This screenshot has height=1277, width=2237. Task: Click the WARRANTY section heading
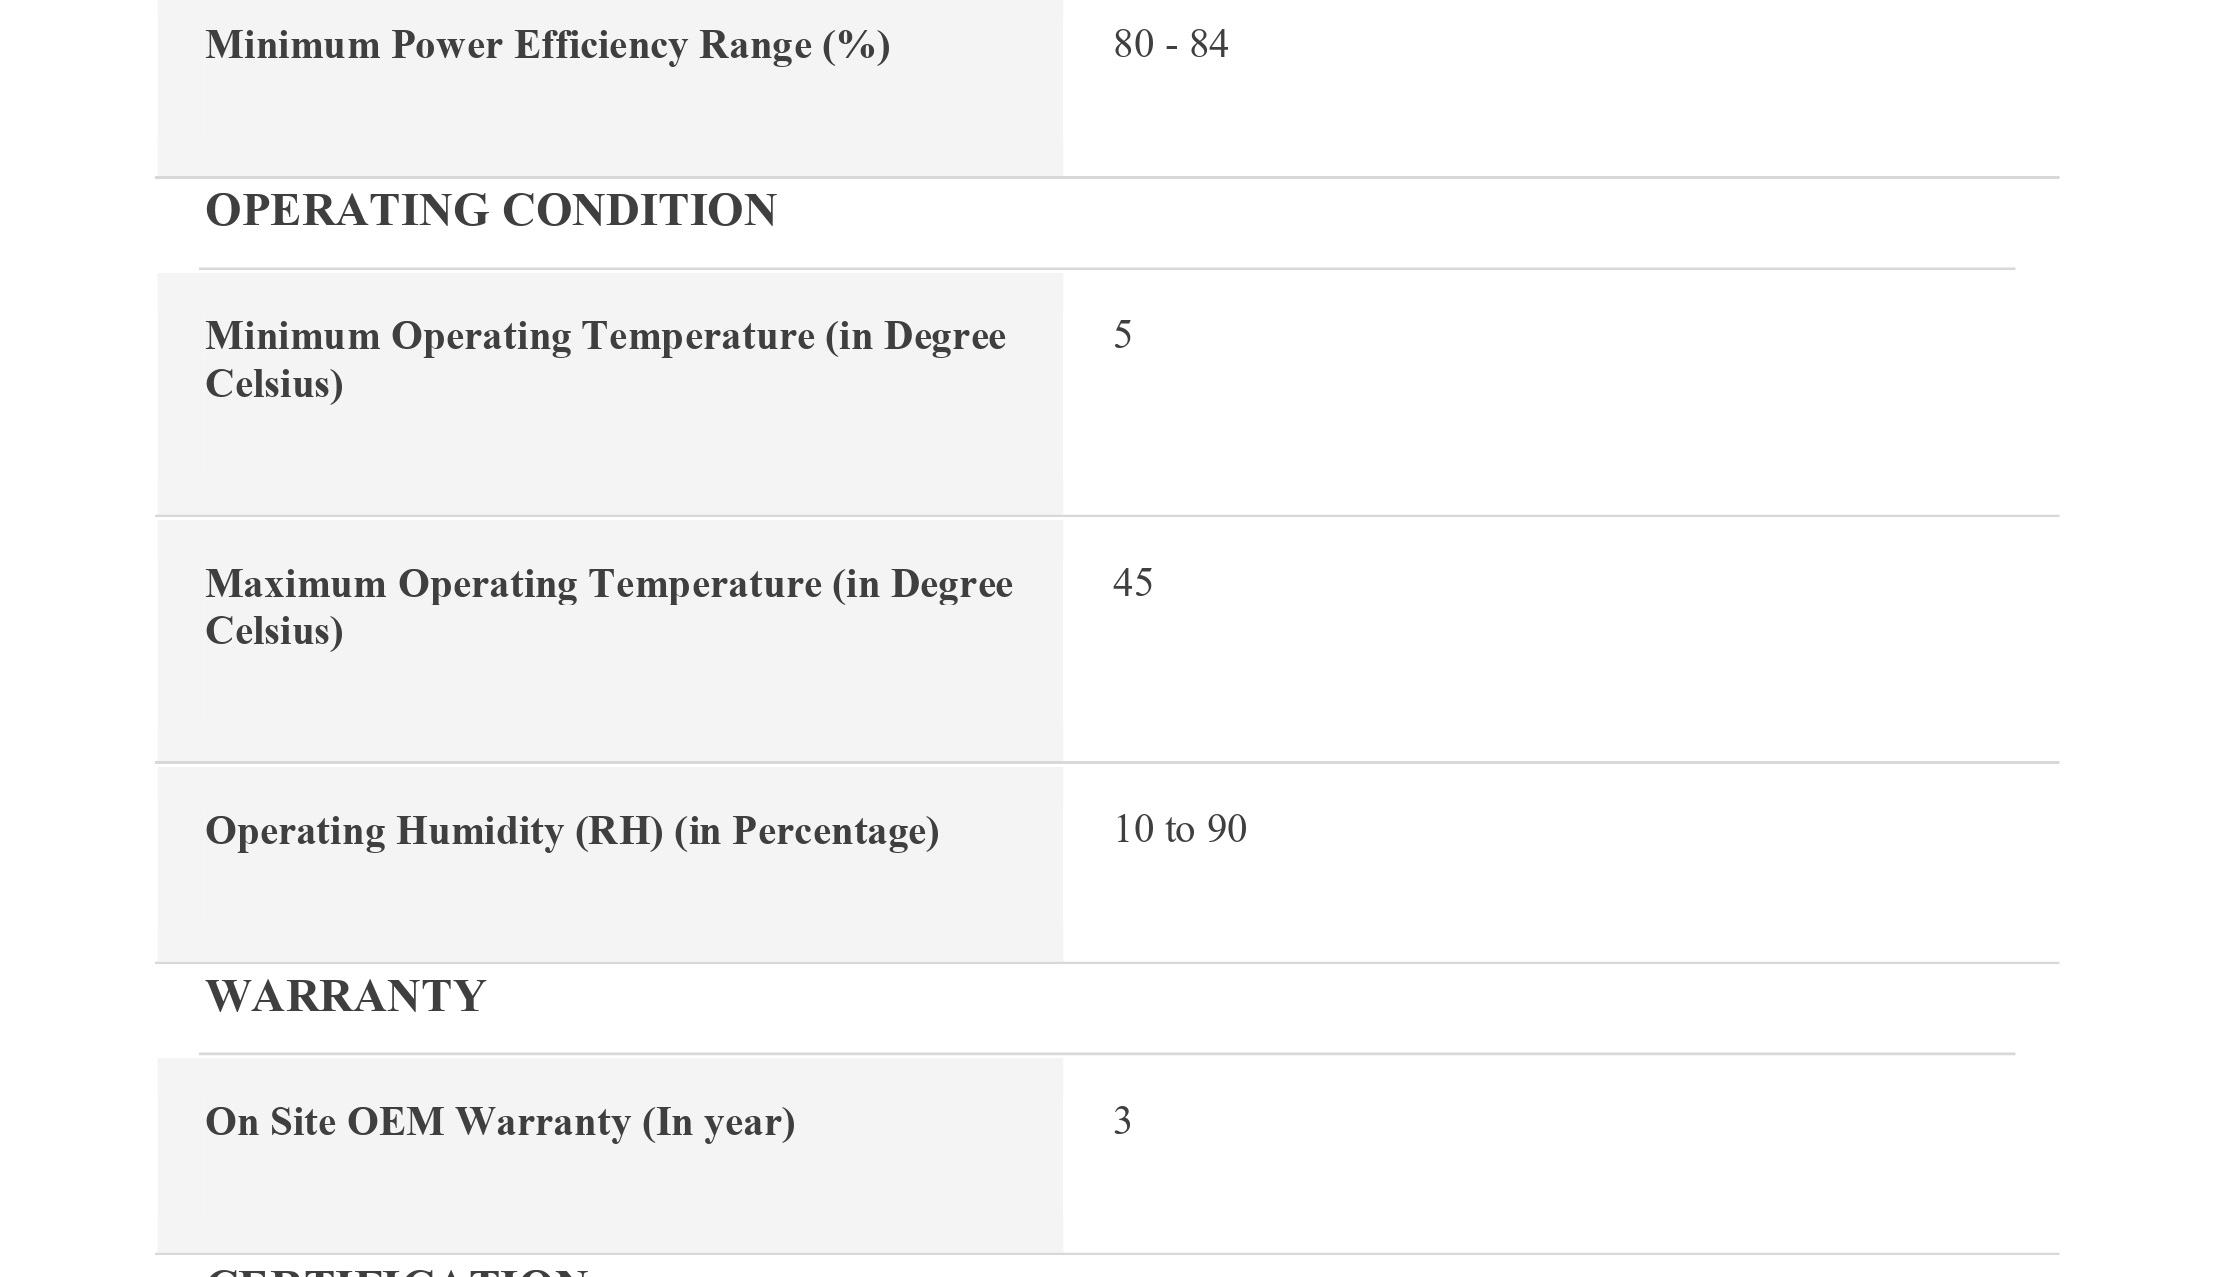tap(345, 997)
